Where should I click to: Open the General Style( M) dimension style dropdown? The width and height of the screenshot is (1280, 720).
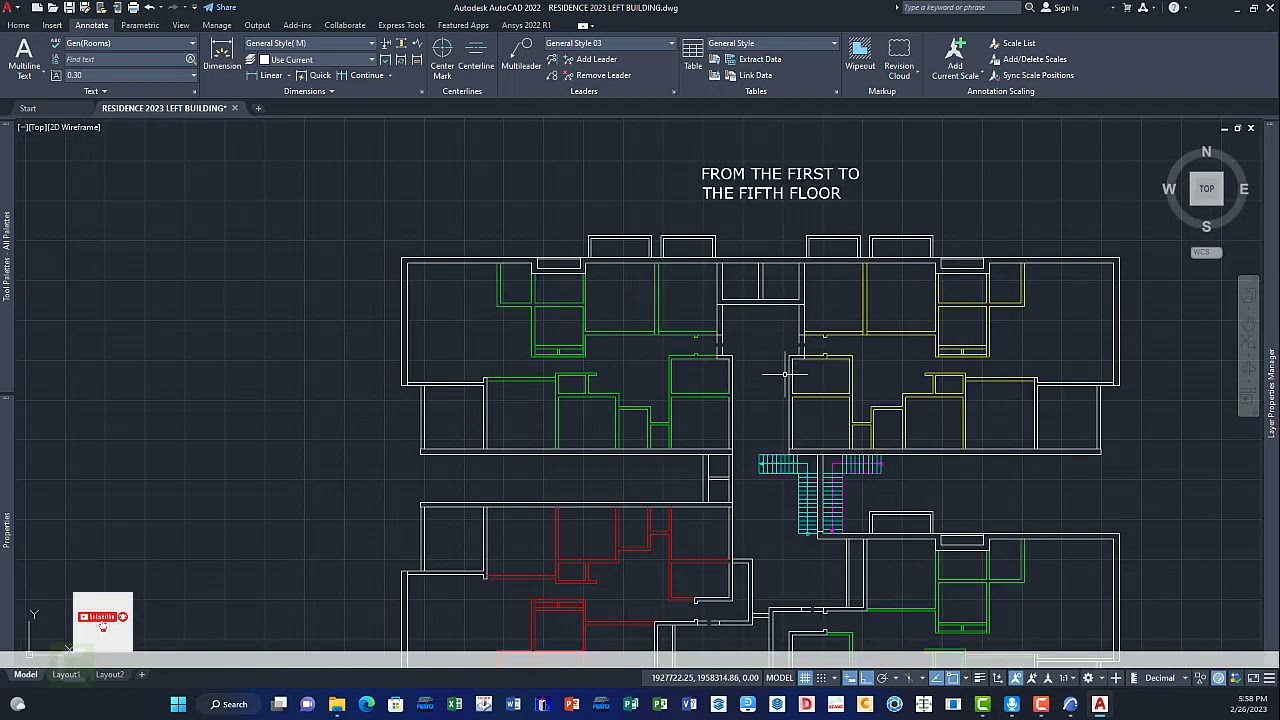pyautogui.click(x=310, y=43)
